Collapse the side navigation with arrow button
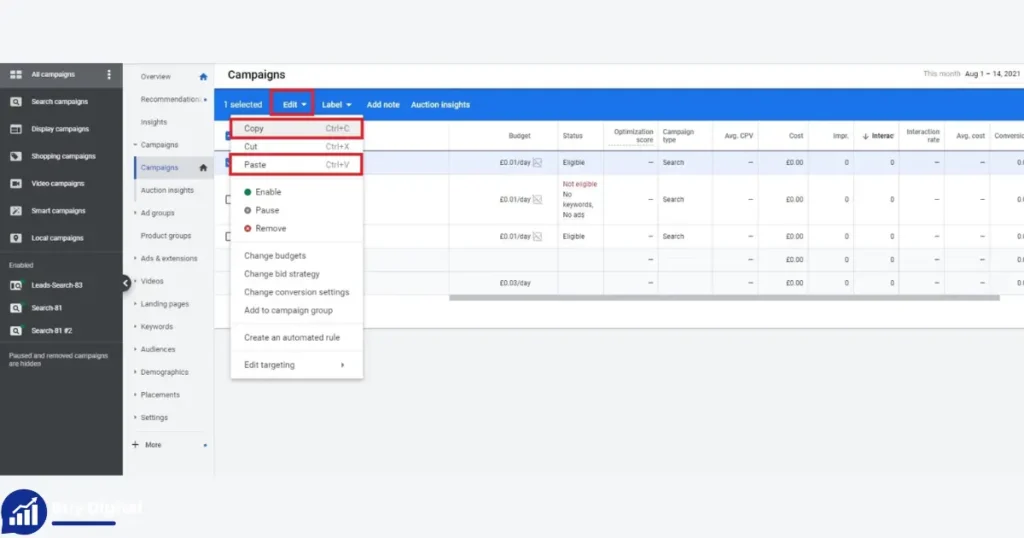The width and height of the screenshot is (1024, 538). 126,283
